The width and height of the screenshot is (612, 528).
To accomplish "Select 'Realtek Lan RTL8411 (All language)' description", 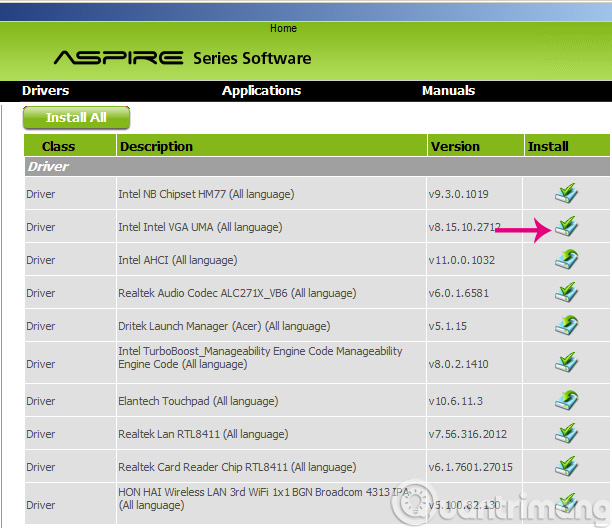I will click(x=203, y=434).
